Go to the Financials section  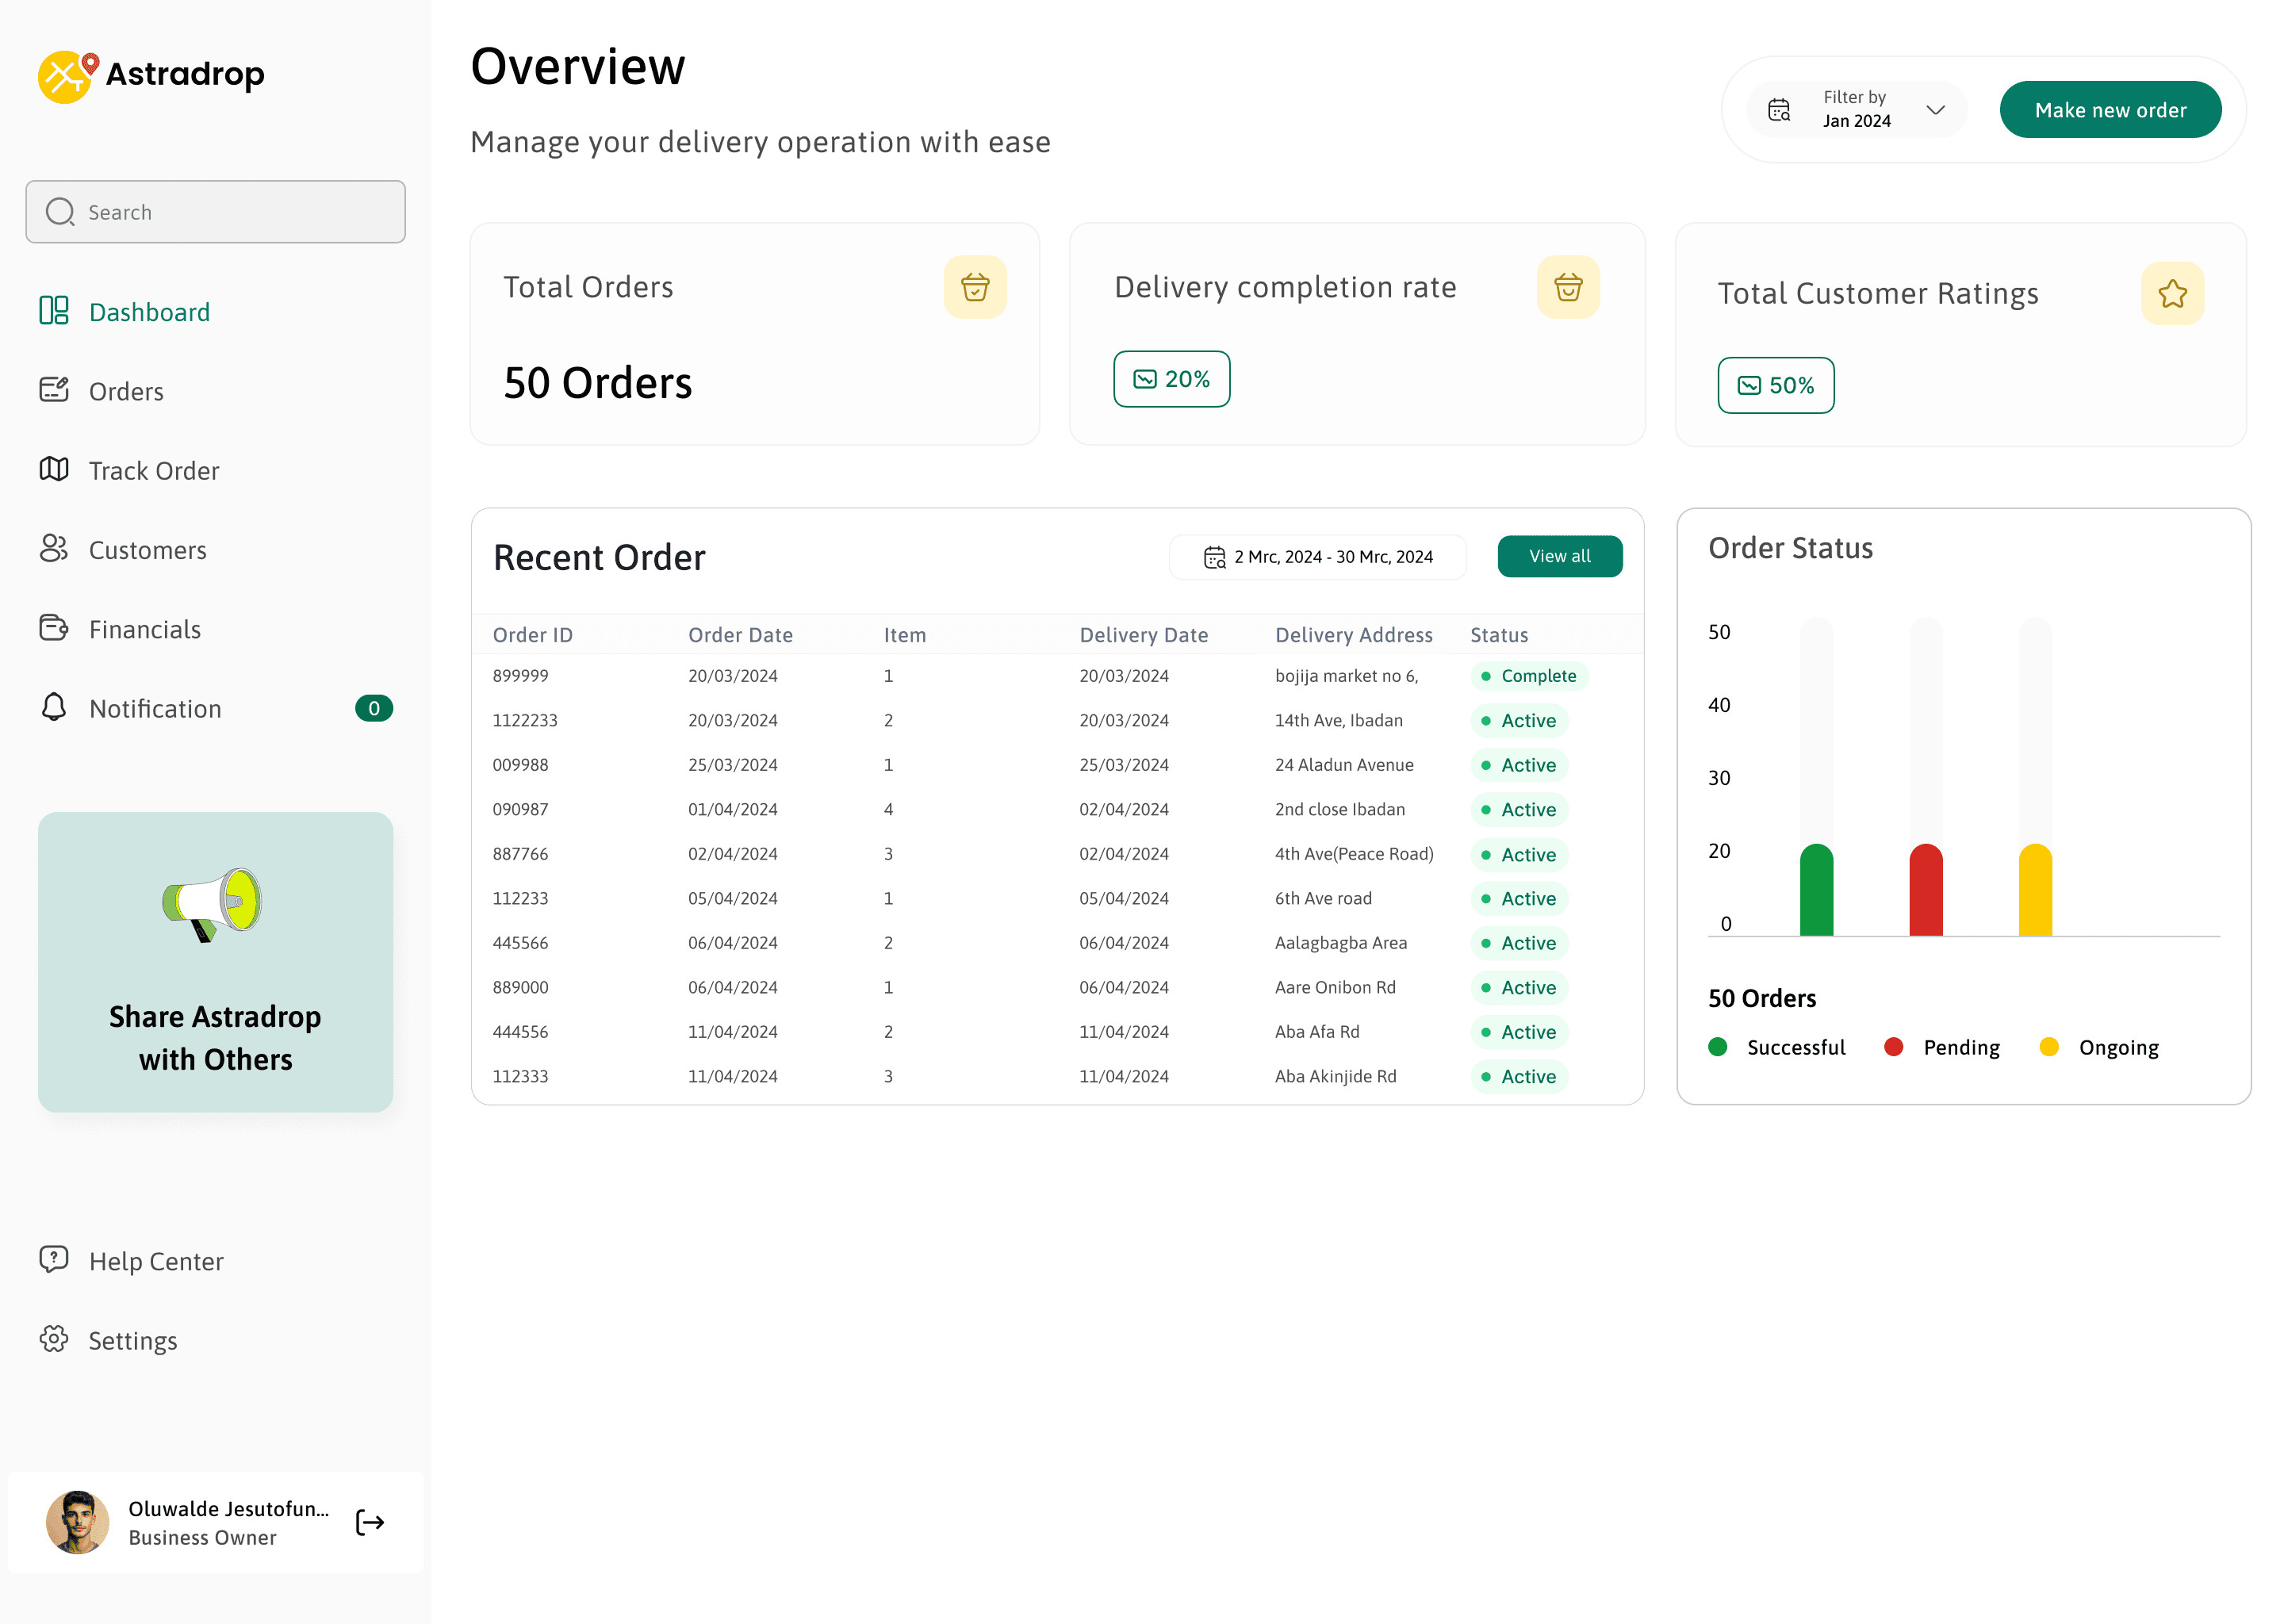144,629
